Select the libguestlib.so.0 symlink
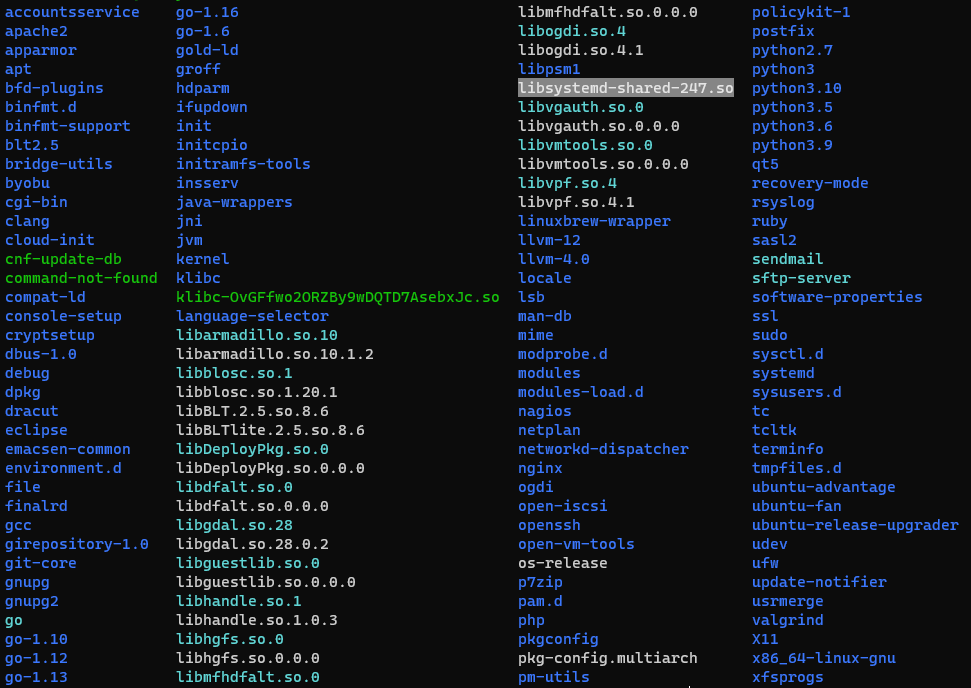This screenshot has height=688, width=971. pos(248,563)
